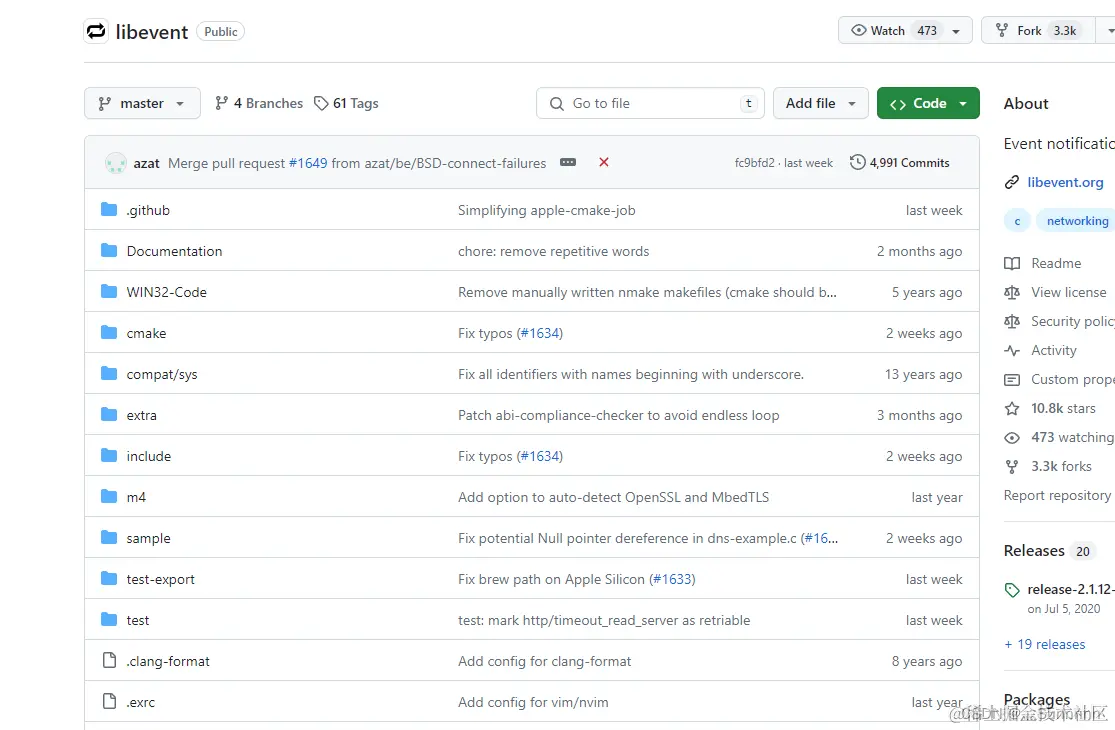This screenshot has width=1115, height=730.
Task: Click the libevent repository name
Action: click(x=151, y=32)
